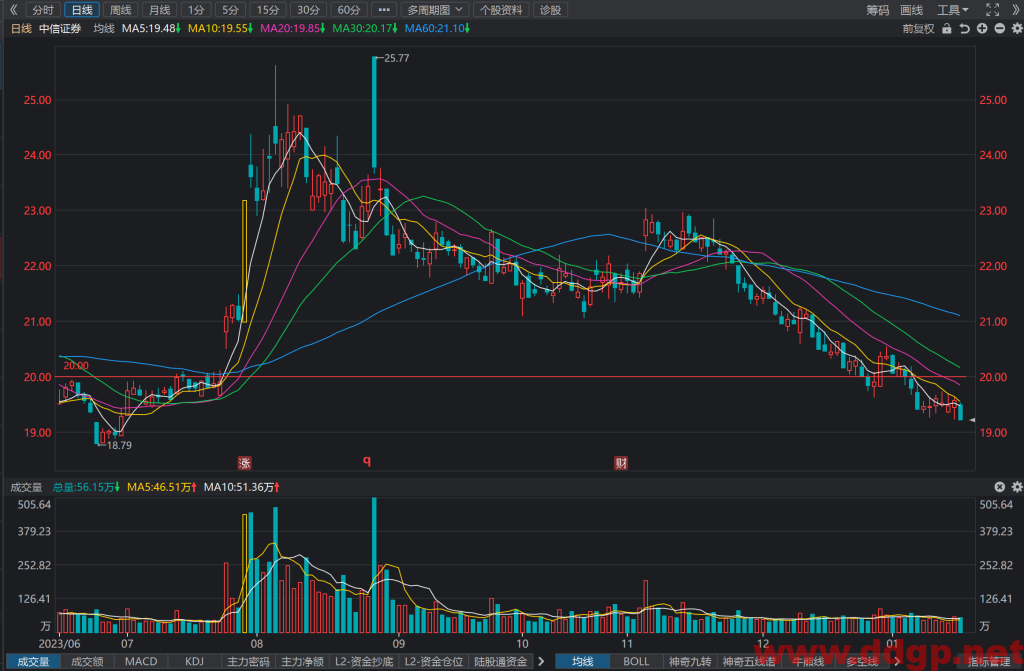Expand right panel with double-chevron arrow

1016,10
